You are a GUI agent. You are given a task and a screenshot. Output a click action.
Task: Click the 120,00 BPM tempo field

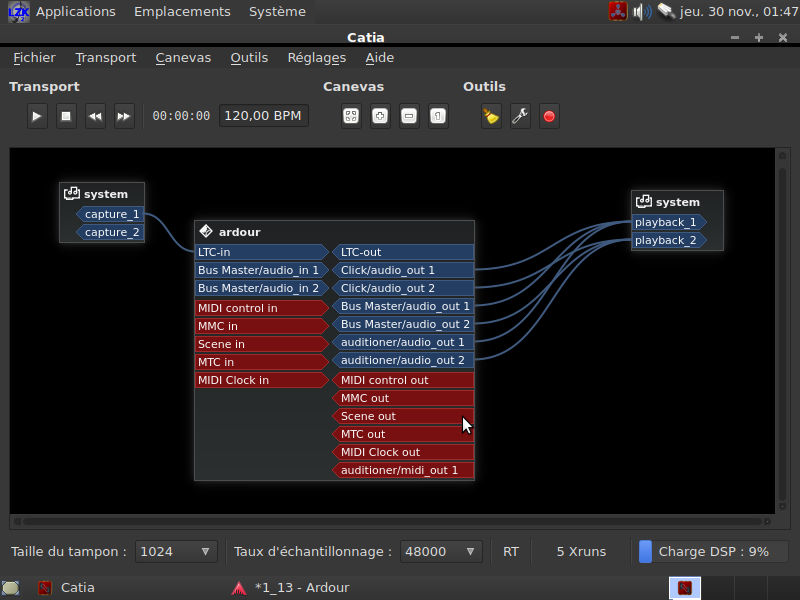[263, 116]
